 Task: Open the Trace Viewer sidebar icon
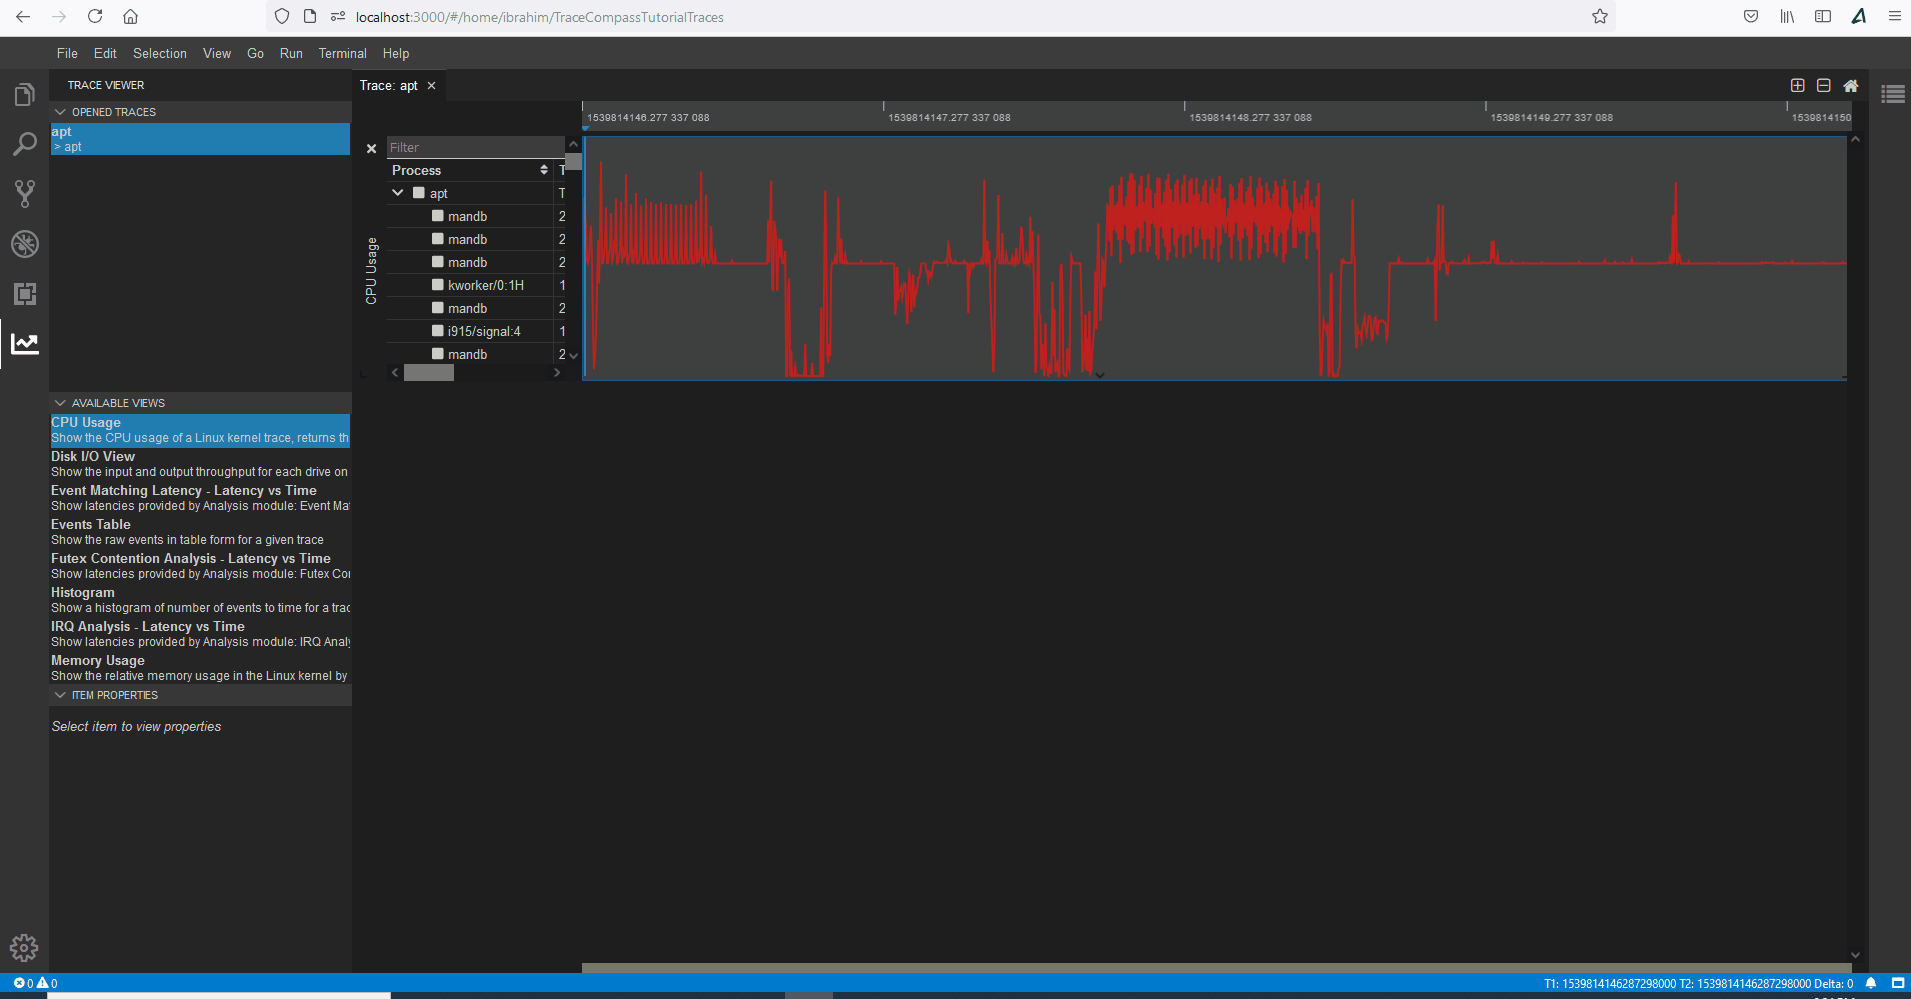click(x=25, y=343)
